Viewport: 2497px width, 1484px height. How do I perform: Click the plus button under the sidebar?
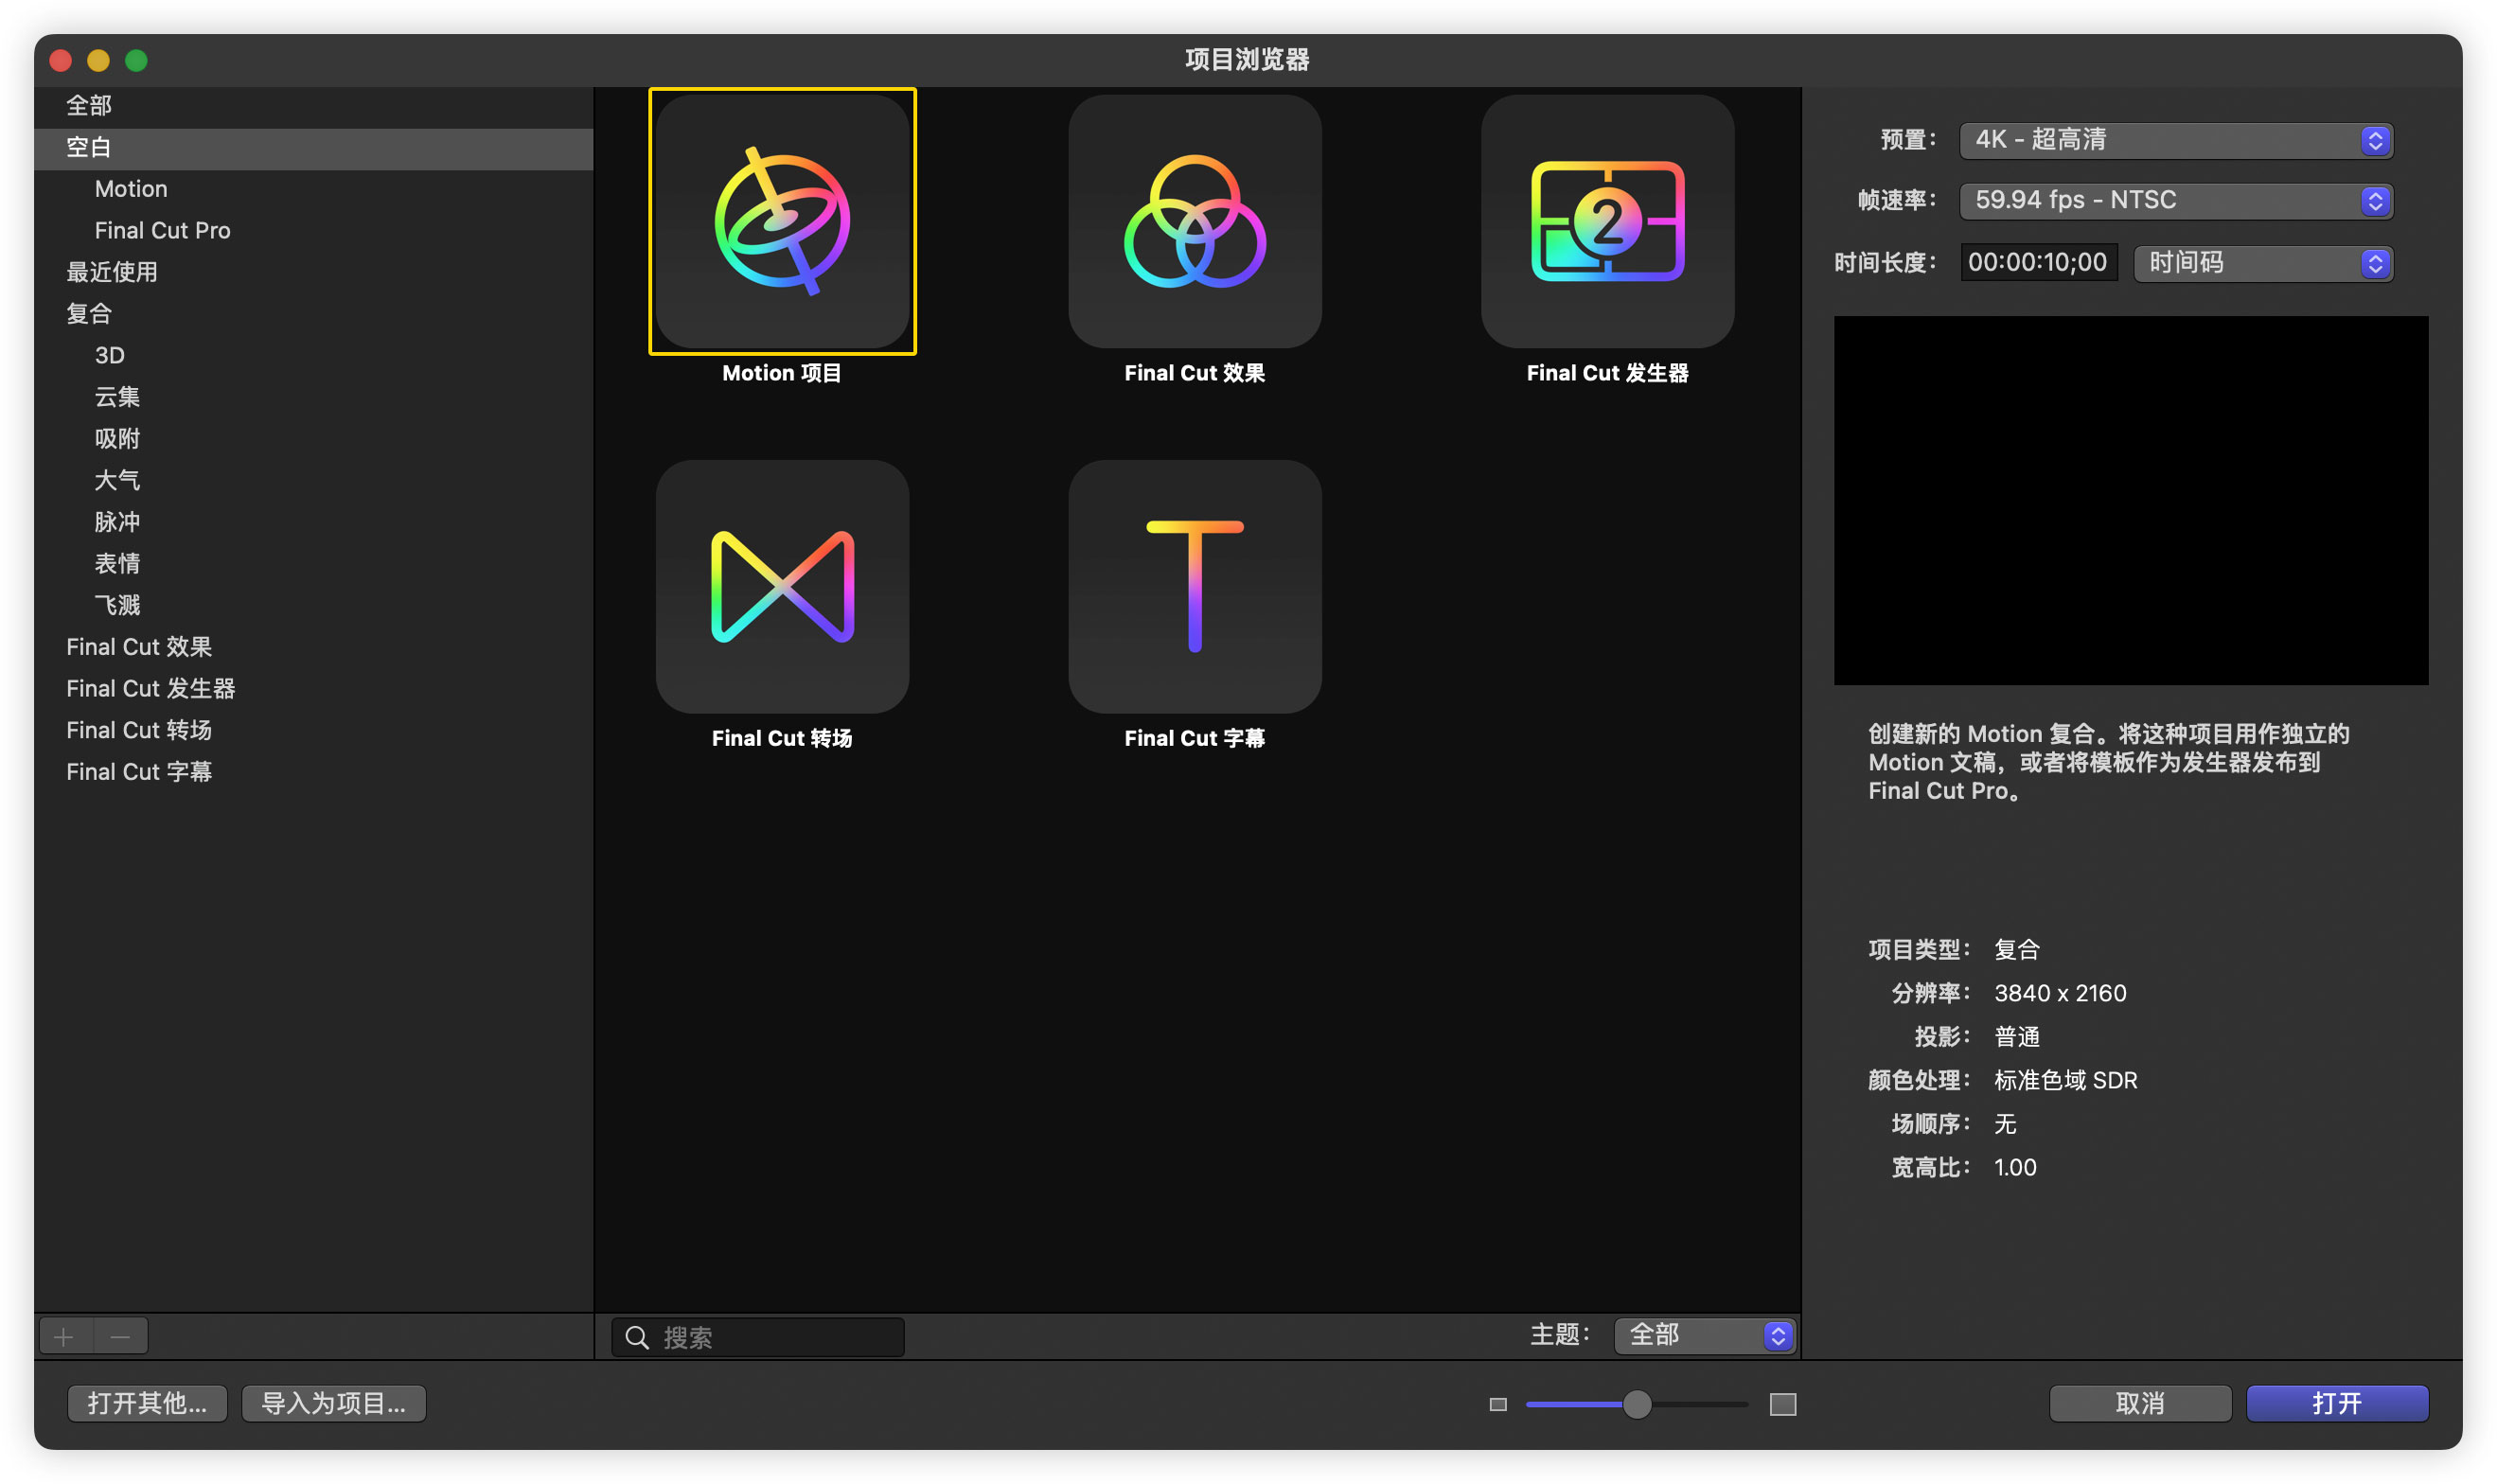(x=65, y=1336)
